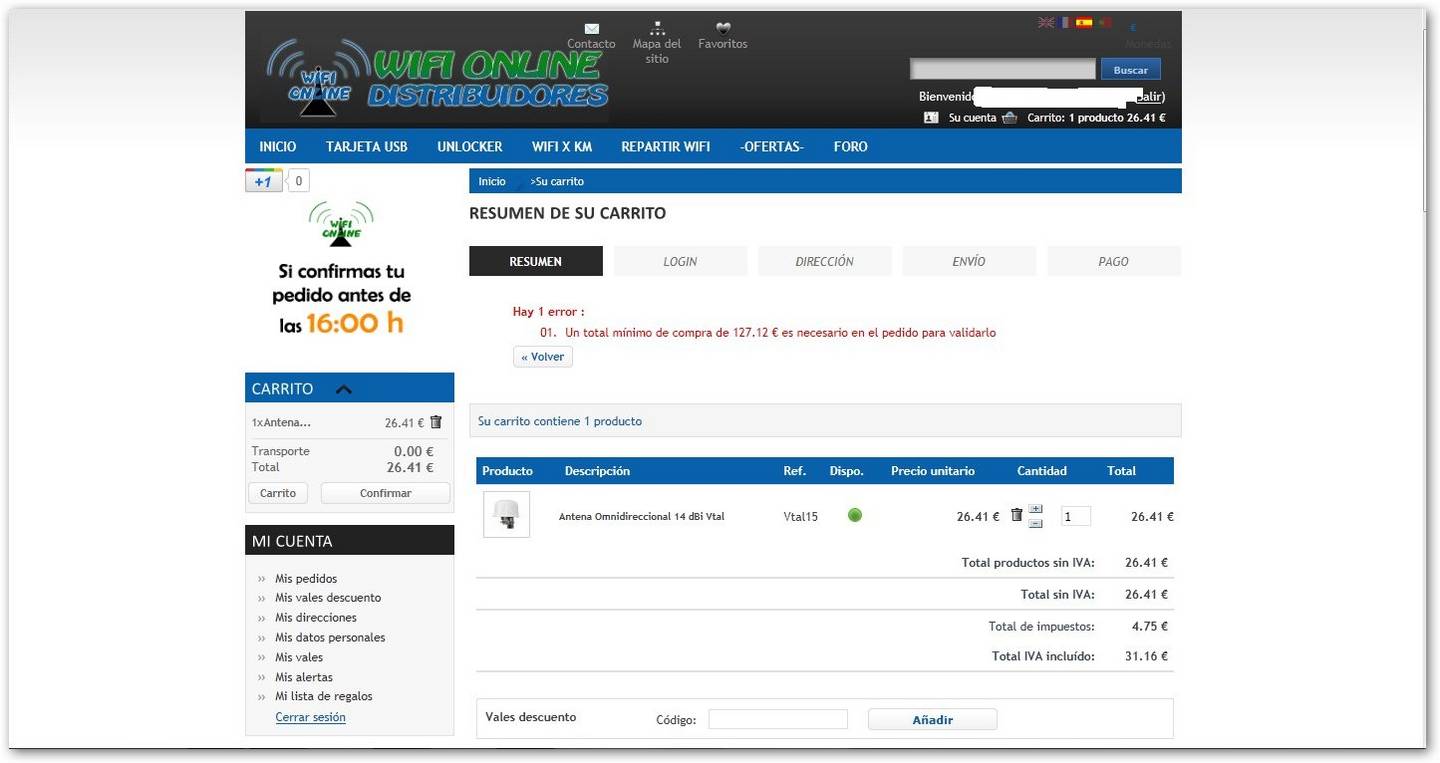Open the TARJETA USB menu
This screenshot has height=763, width=1440.
367,146
